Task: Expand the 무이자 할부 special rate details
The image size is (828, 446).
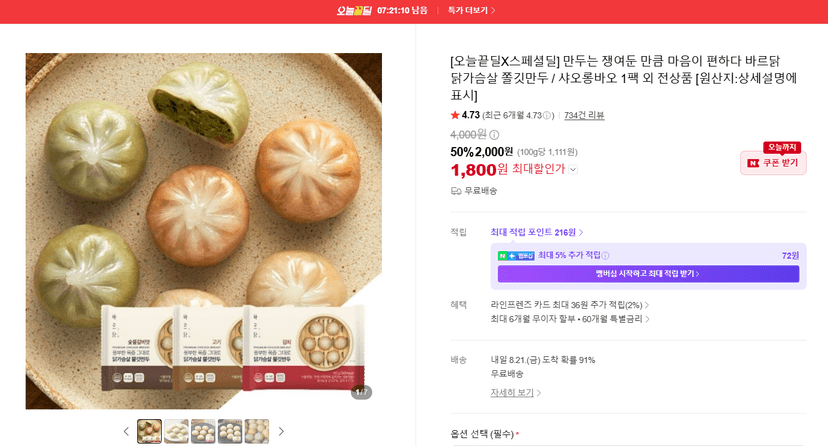Action: tap(569, 319)
